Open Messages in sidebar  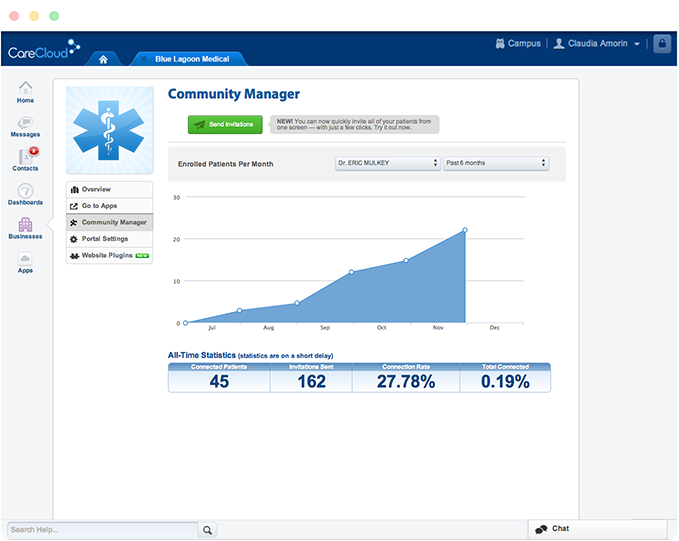click(25, 126)
